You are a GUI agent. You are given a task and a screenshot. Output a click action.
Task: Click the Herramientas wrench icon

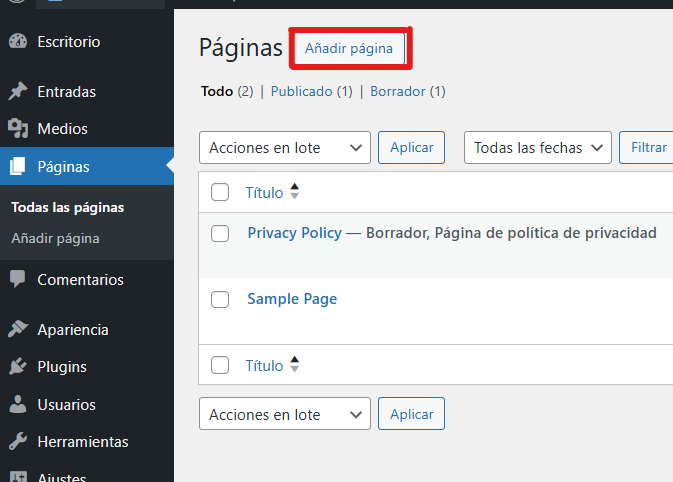(17, 442)
